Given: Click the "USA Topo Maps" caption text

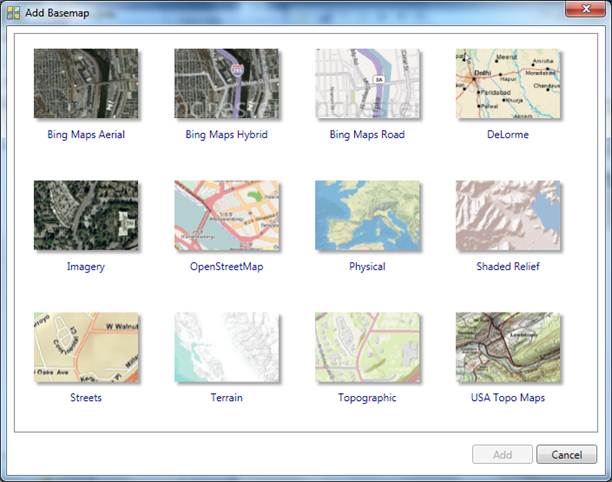Looking at the screenshot, I should pos(508,398).
